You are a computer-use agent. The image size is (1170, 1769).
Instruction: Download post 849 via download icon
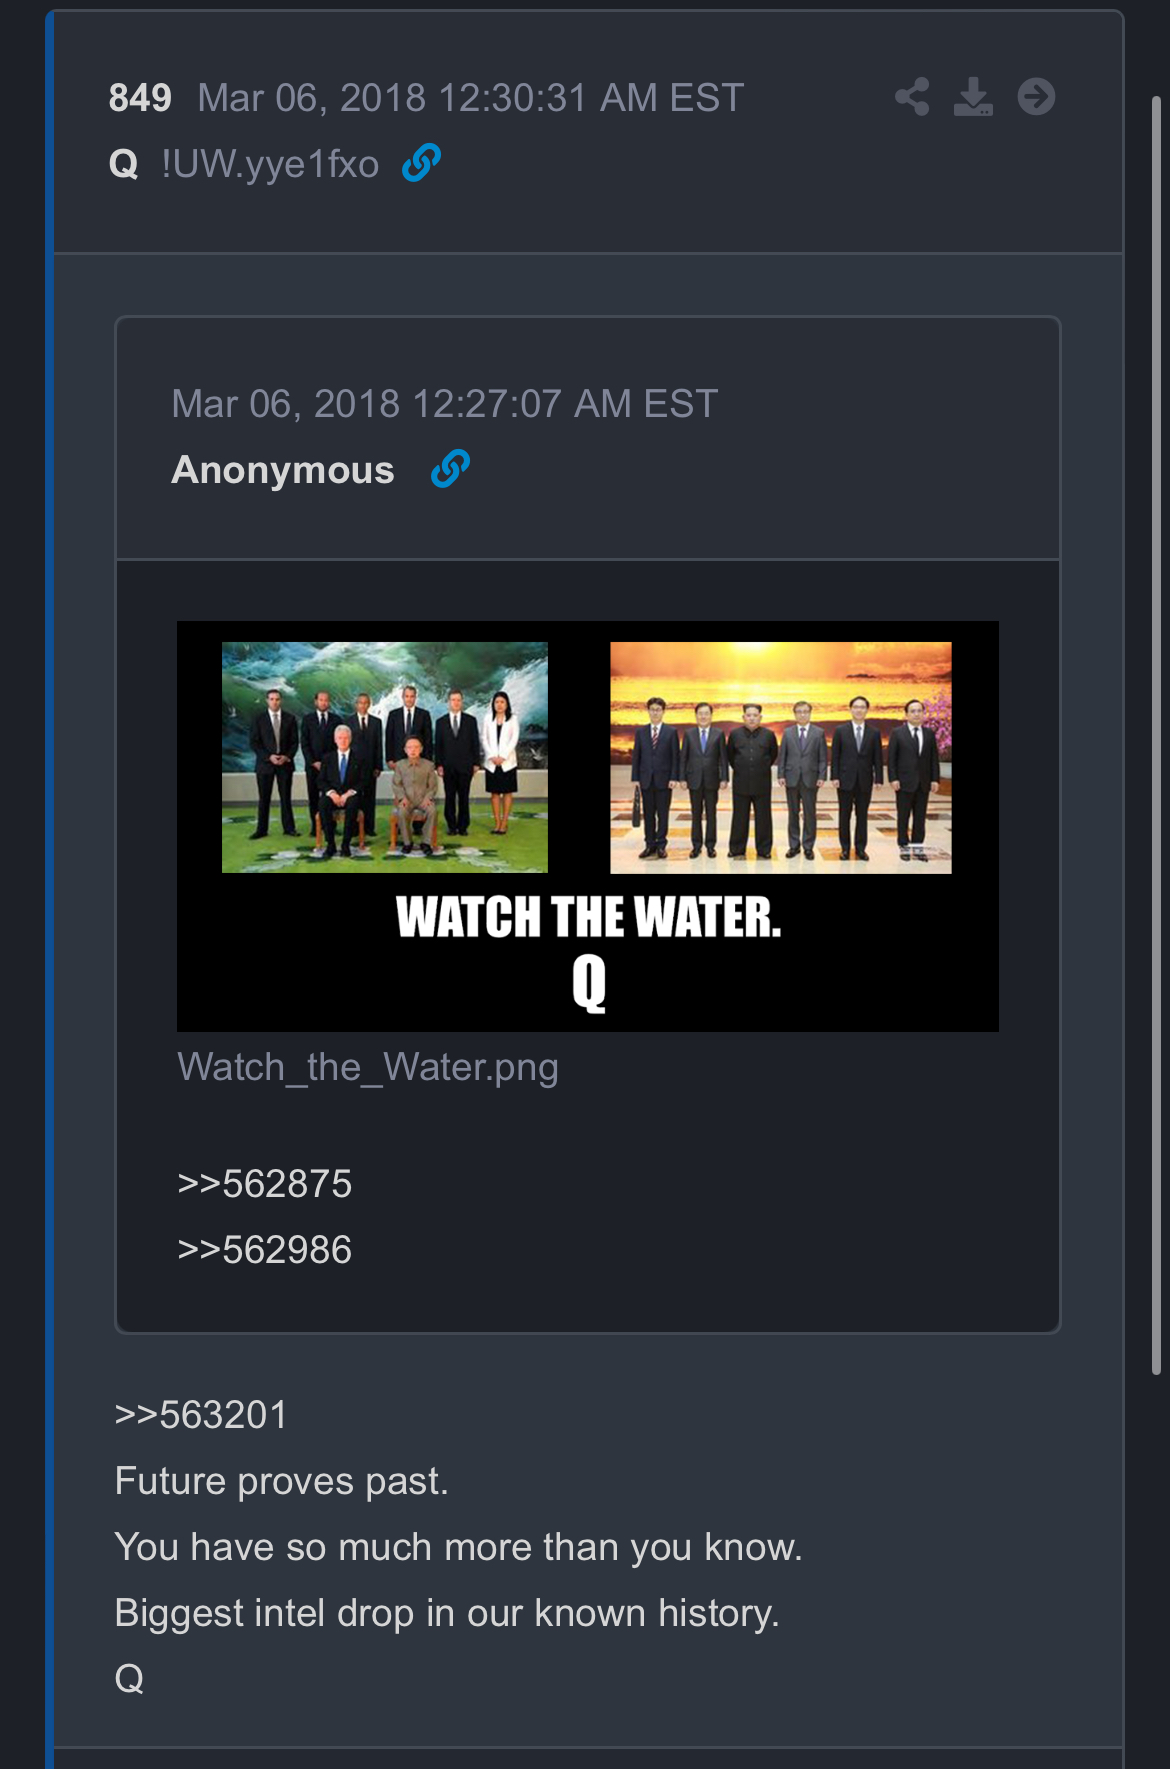click(973, 97)
